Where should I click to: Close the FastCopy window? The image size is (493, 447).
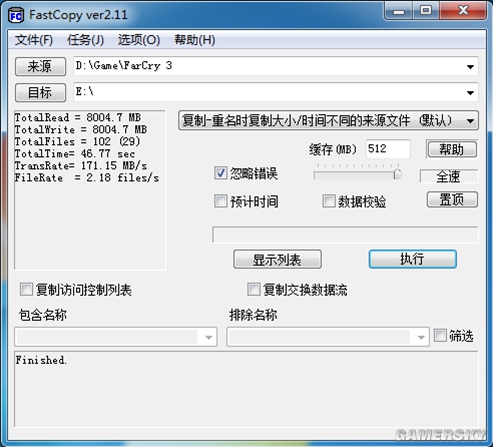463,11
